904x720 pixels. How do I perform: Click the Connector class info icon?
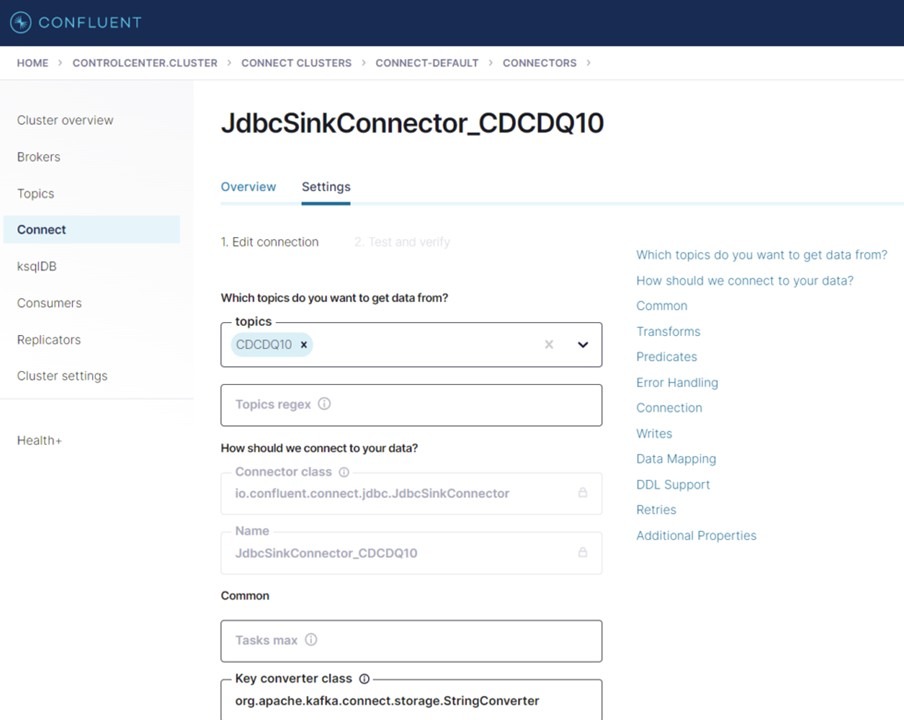point(343,471)
